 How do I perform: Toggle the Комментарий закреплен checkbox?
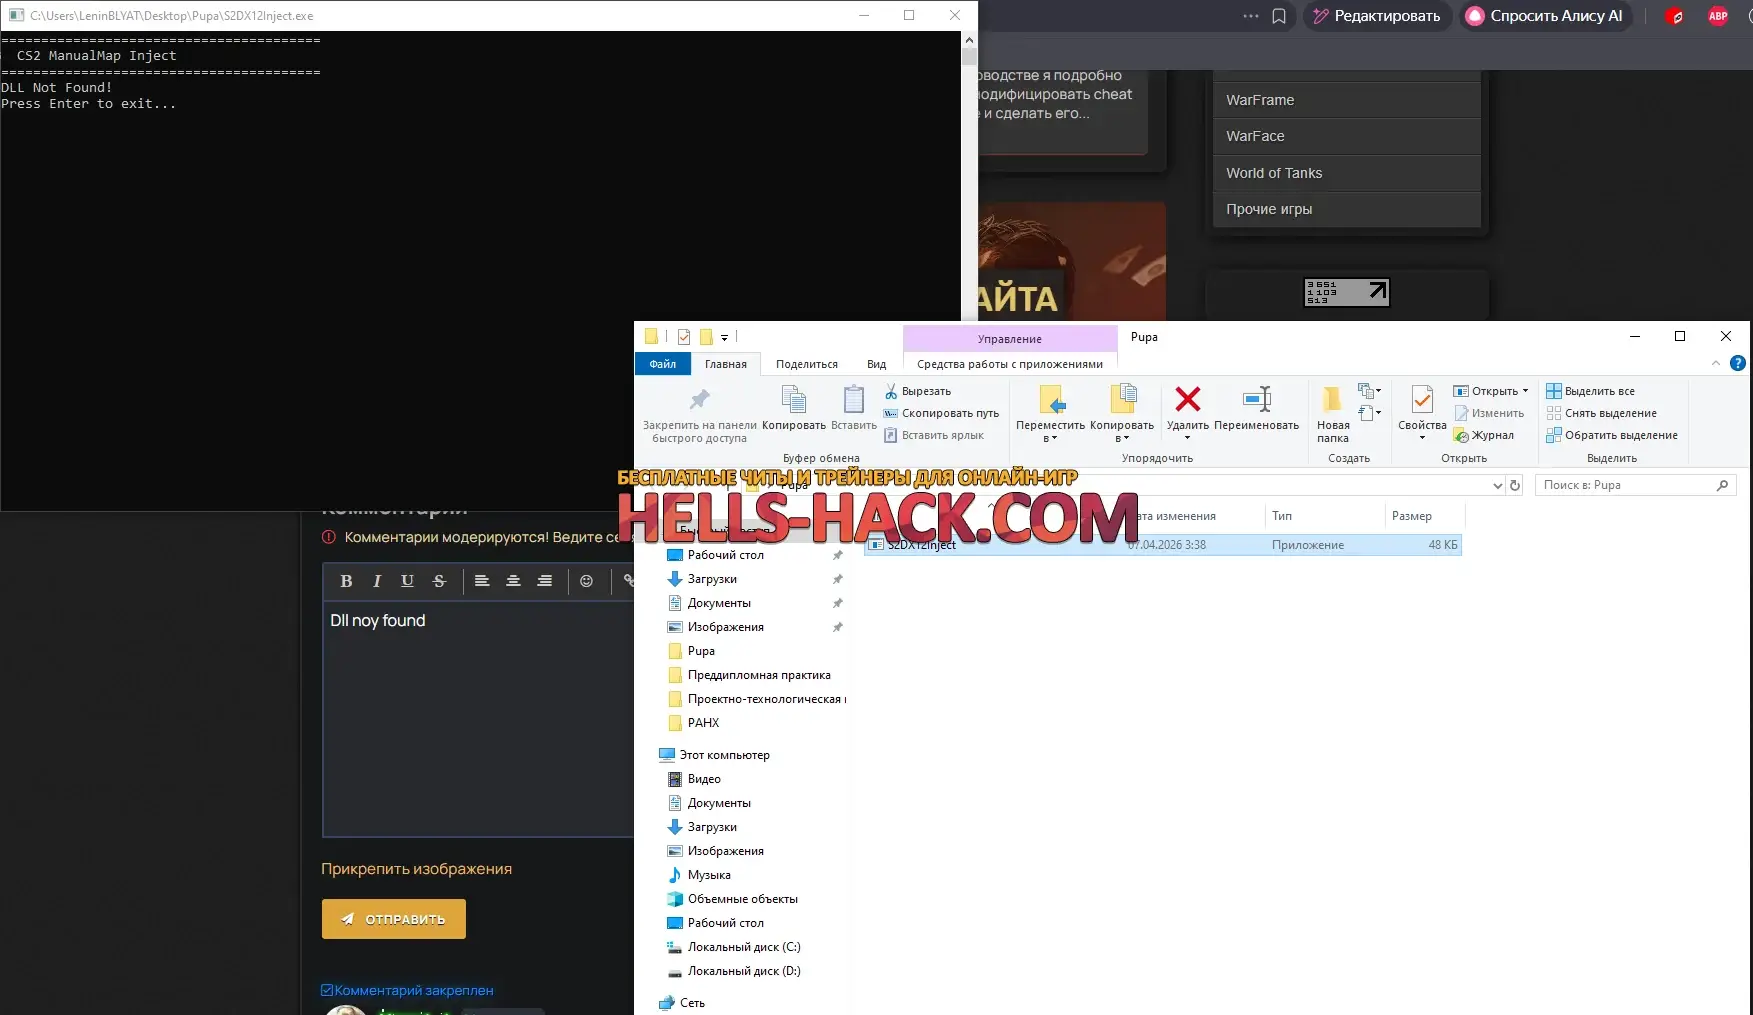(x=327, y=990)
